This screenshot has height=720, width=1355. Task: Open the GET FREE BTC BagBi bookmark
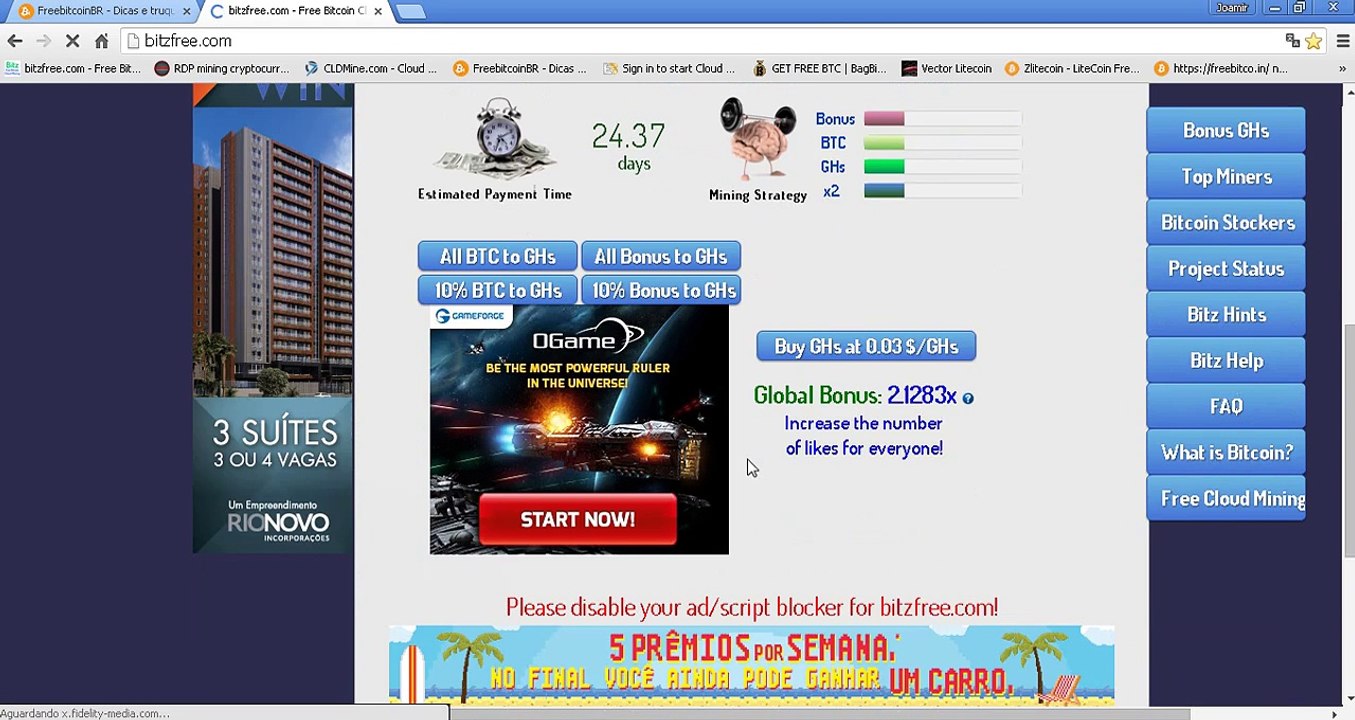click(819, 69)
